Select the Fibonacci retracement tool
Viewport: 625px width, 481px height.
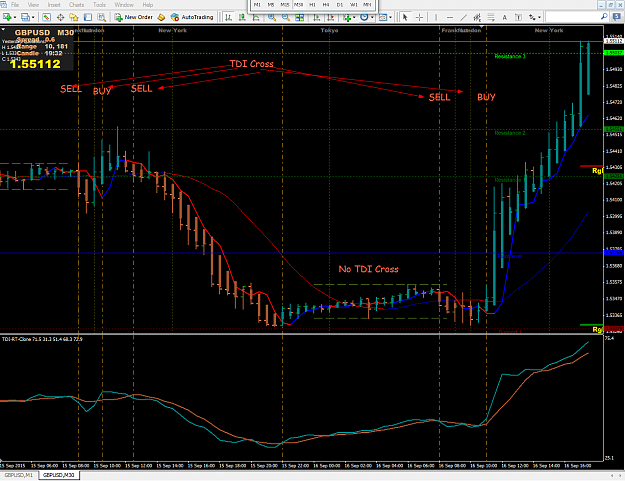[x=491, y=17]
